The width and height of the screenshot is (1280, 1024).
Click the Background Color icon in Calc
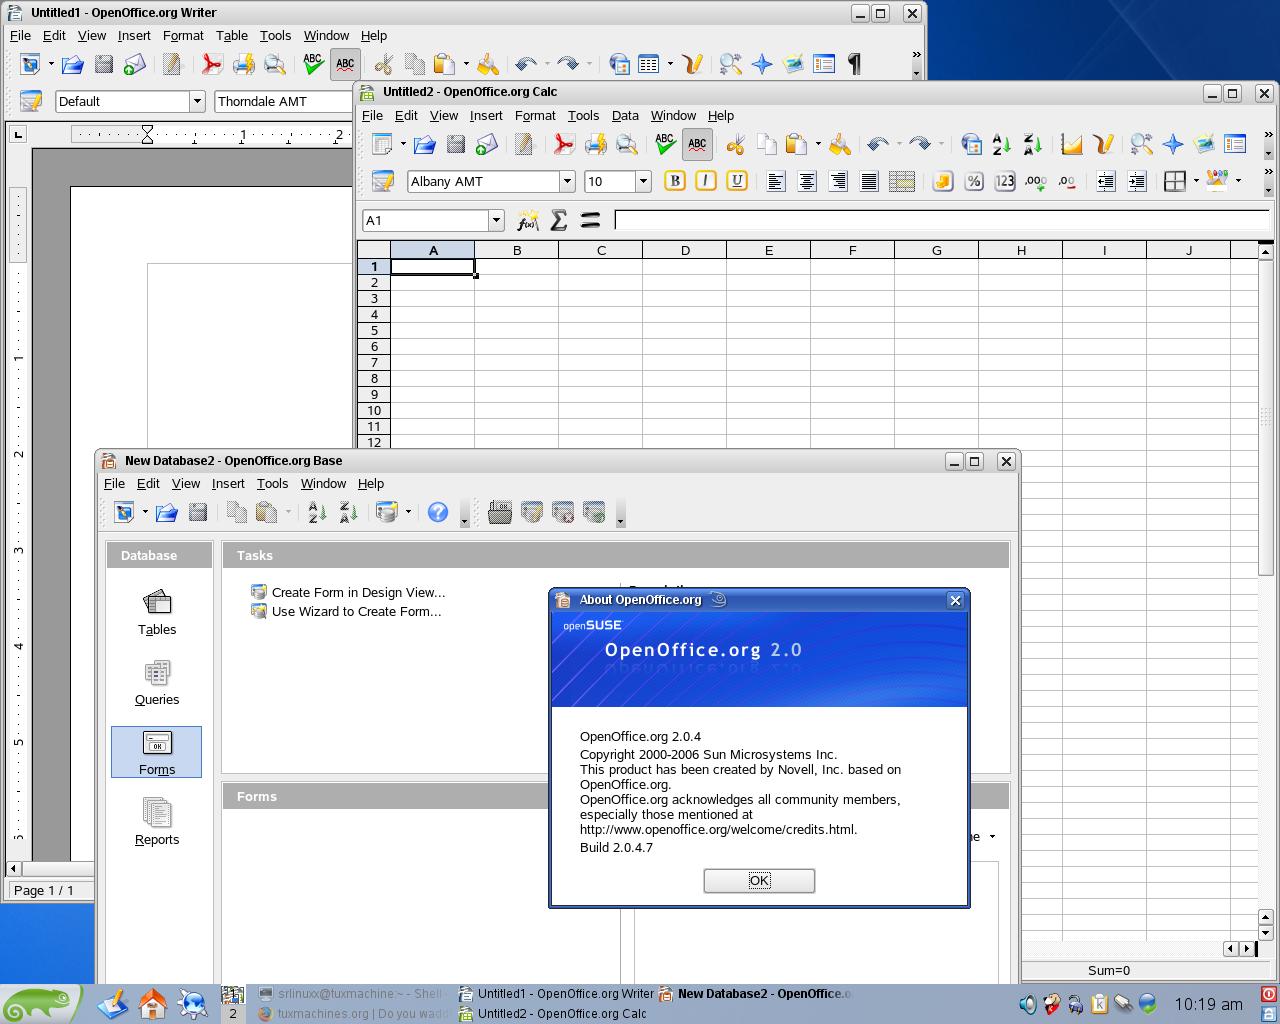[x=1217, y=181]
